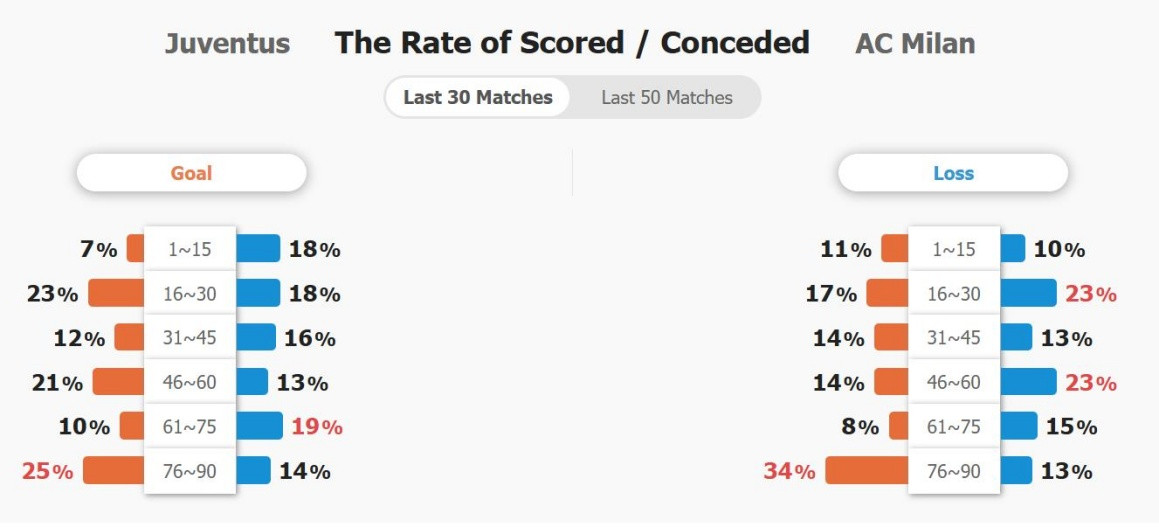Click the 1~15 interval in Goal chart
The height and width of the screenshot is (527, 1159).
pos(190,249)
